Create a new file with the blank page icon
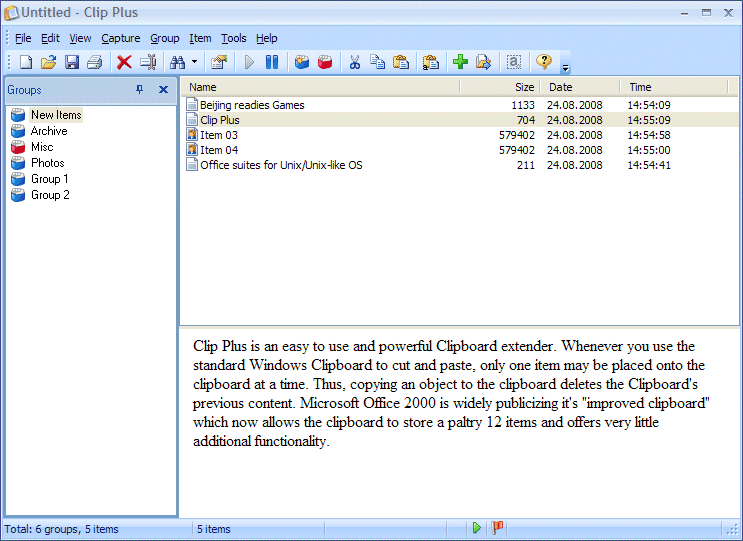Viewport: 743px width, 541px height. point(26,62)
